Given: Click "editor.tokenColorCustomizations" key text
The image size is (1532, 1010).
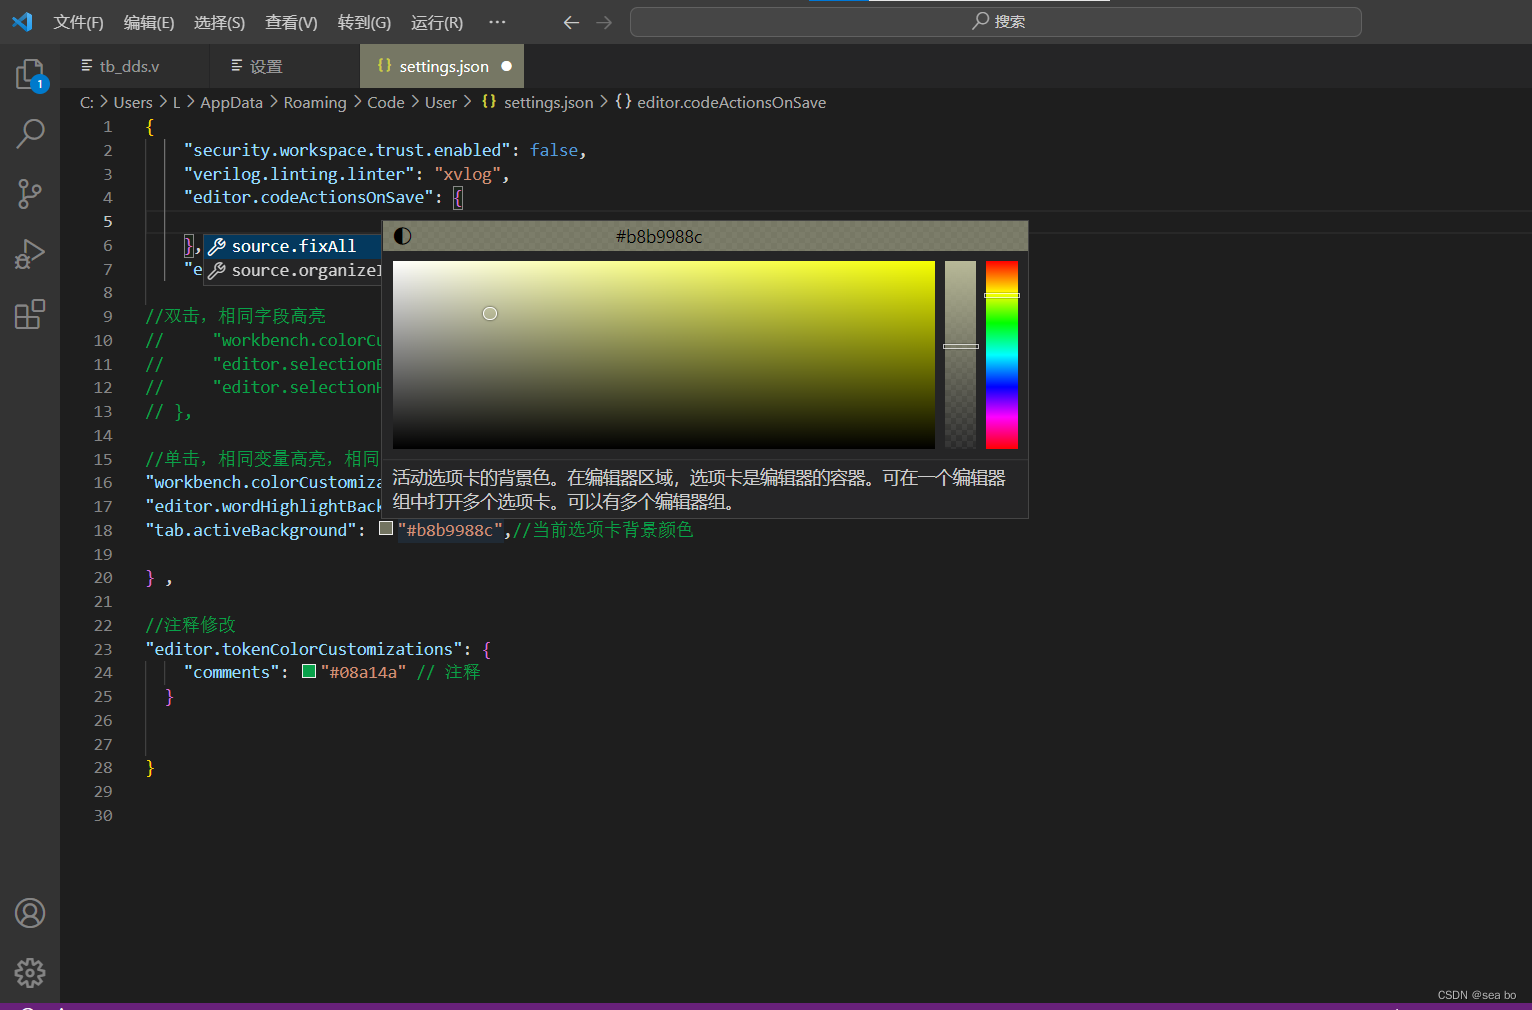Looking at the screenshot, I should tap(304, 649).
